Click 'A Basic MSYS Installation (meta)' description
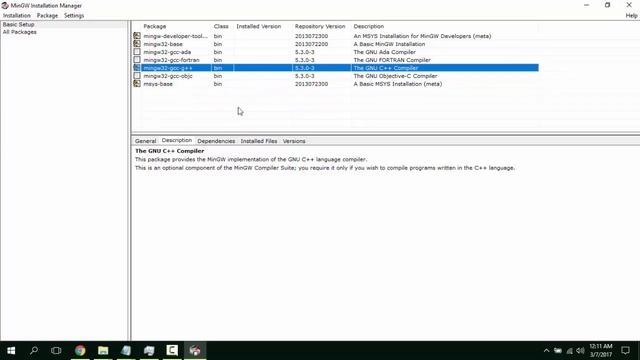The width and height of the screenshot is (640, 360). click(x=398, y=84)
